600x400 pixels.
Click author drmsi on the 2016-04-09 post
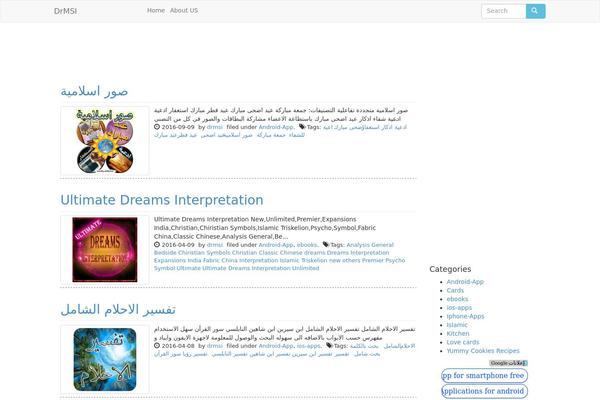click(x=215, y=245)
